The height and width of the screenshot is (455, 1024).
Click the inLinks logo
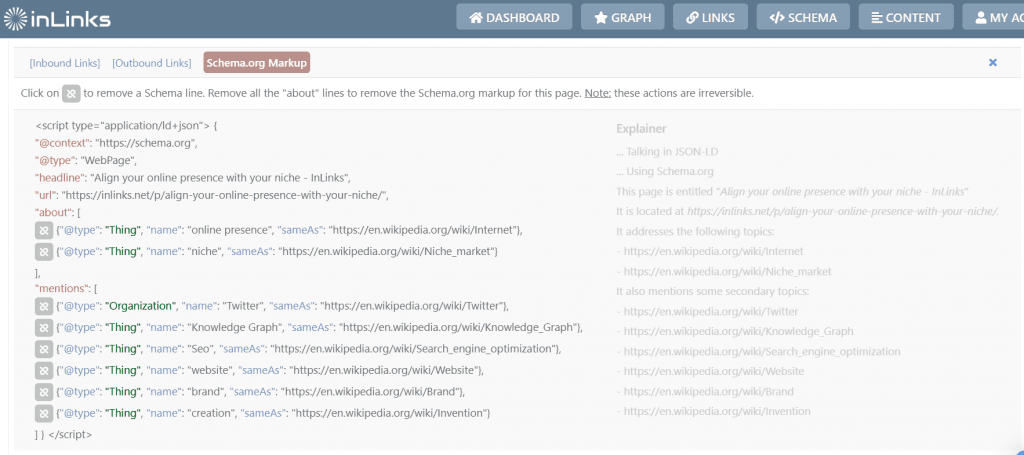coord(57,18)
